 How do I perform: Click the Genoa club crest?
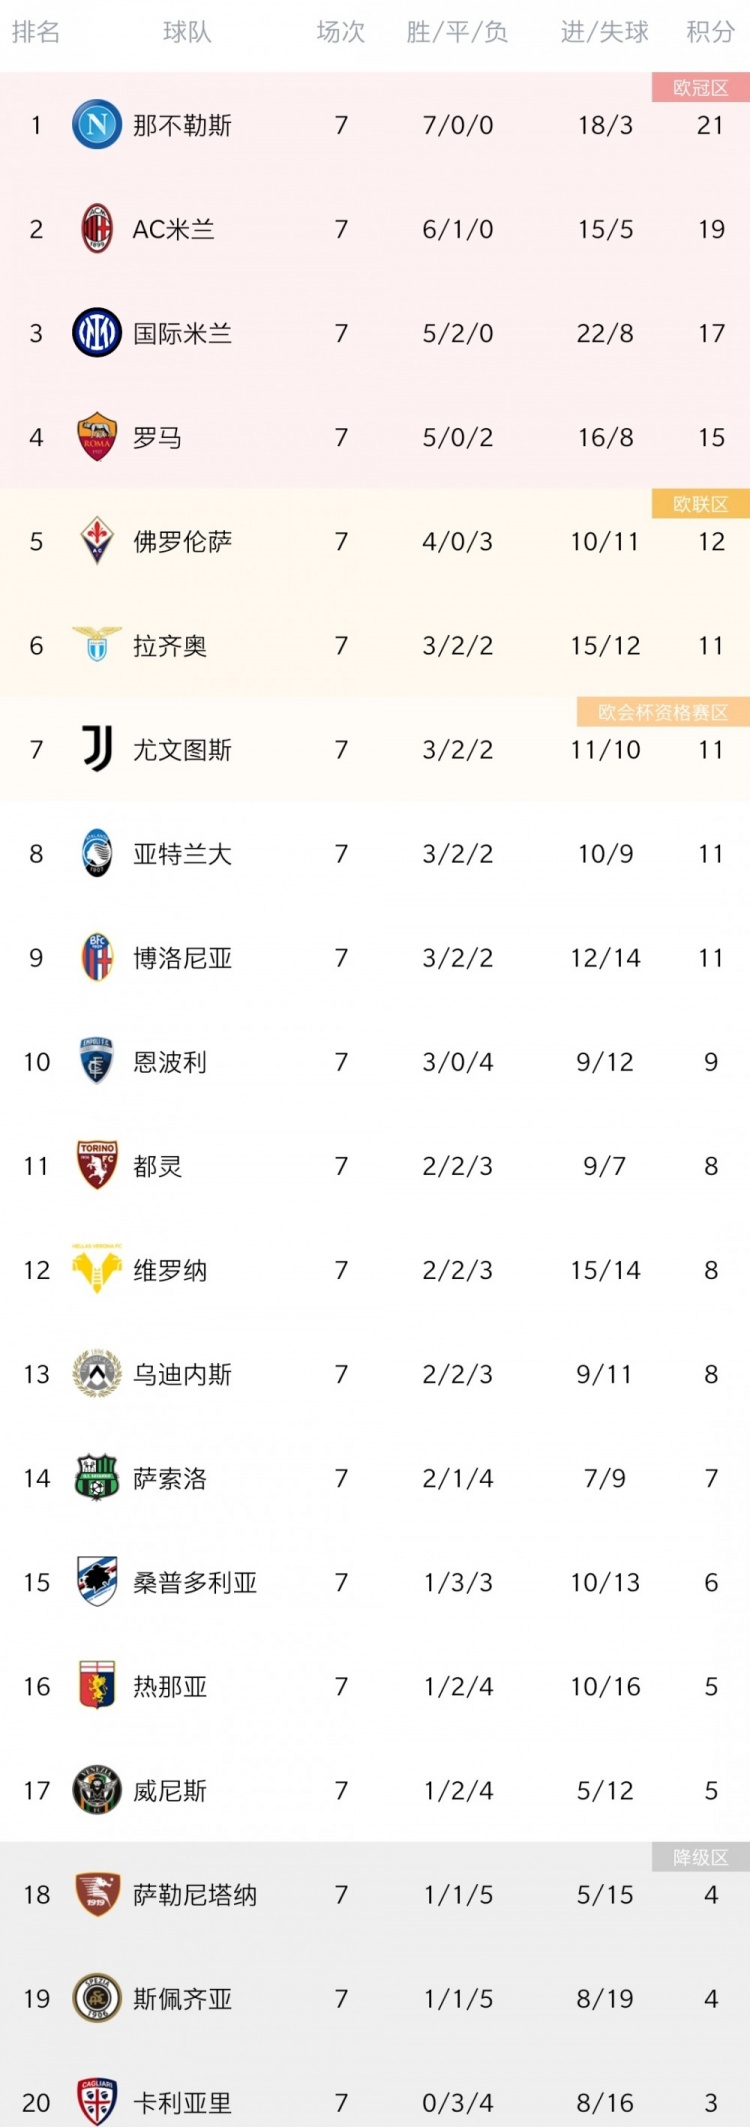coord(97,1685)
